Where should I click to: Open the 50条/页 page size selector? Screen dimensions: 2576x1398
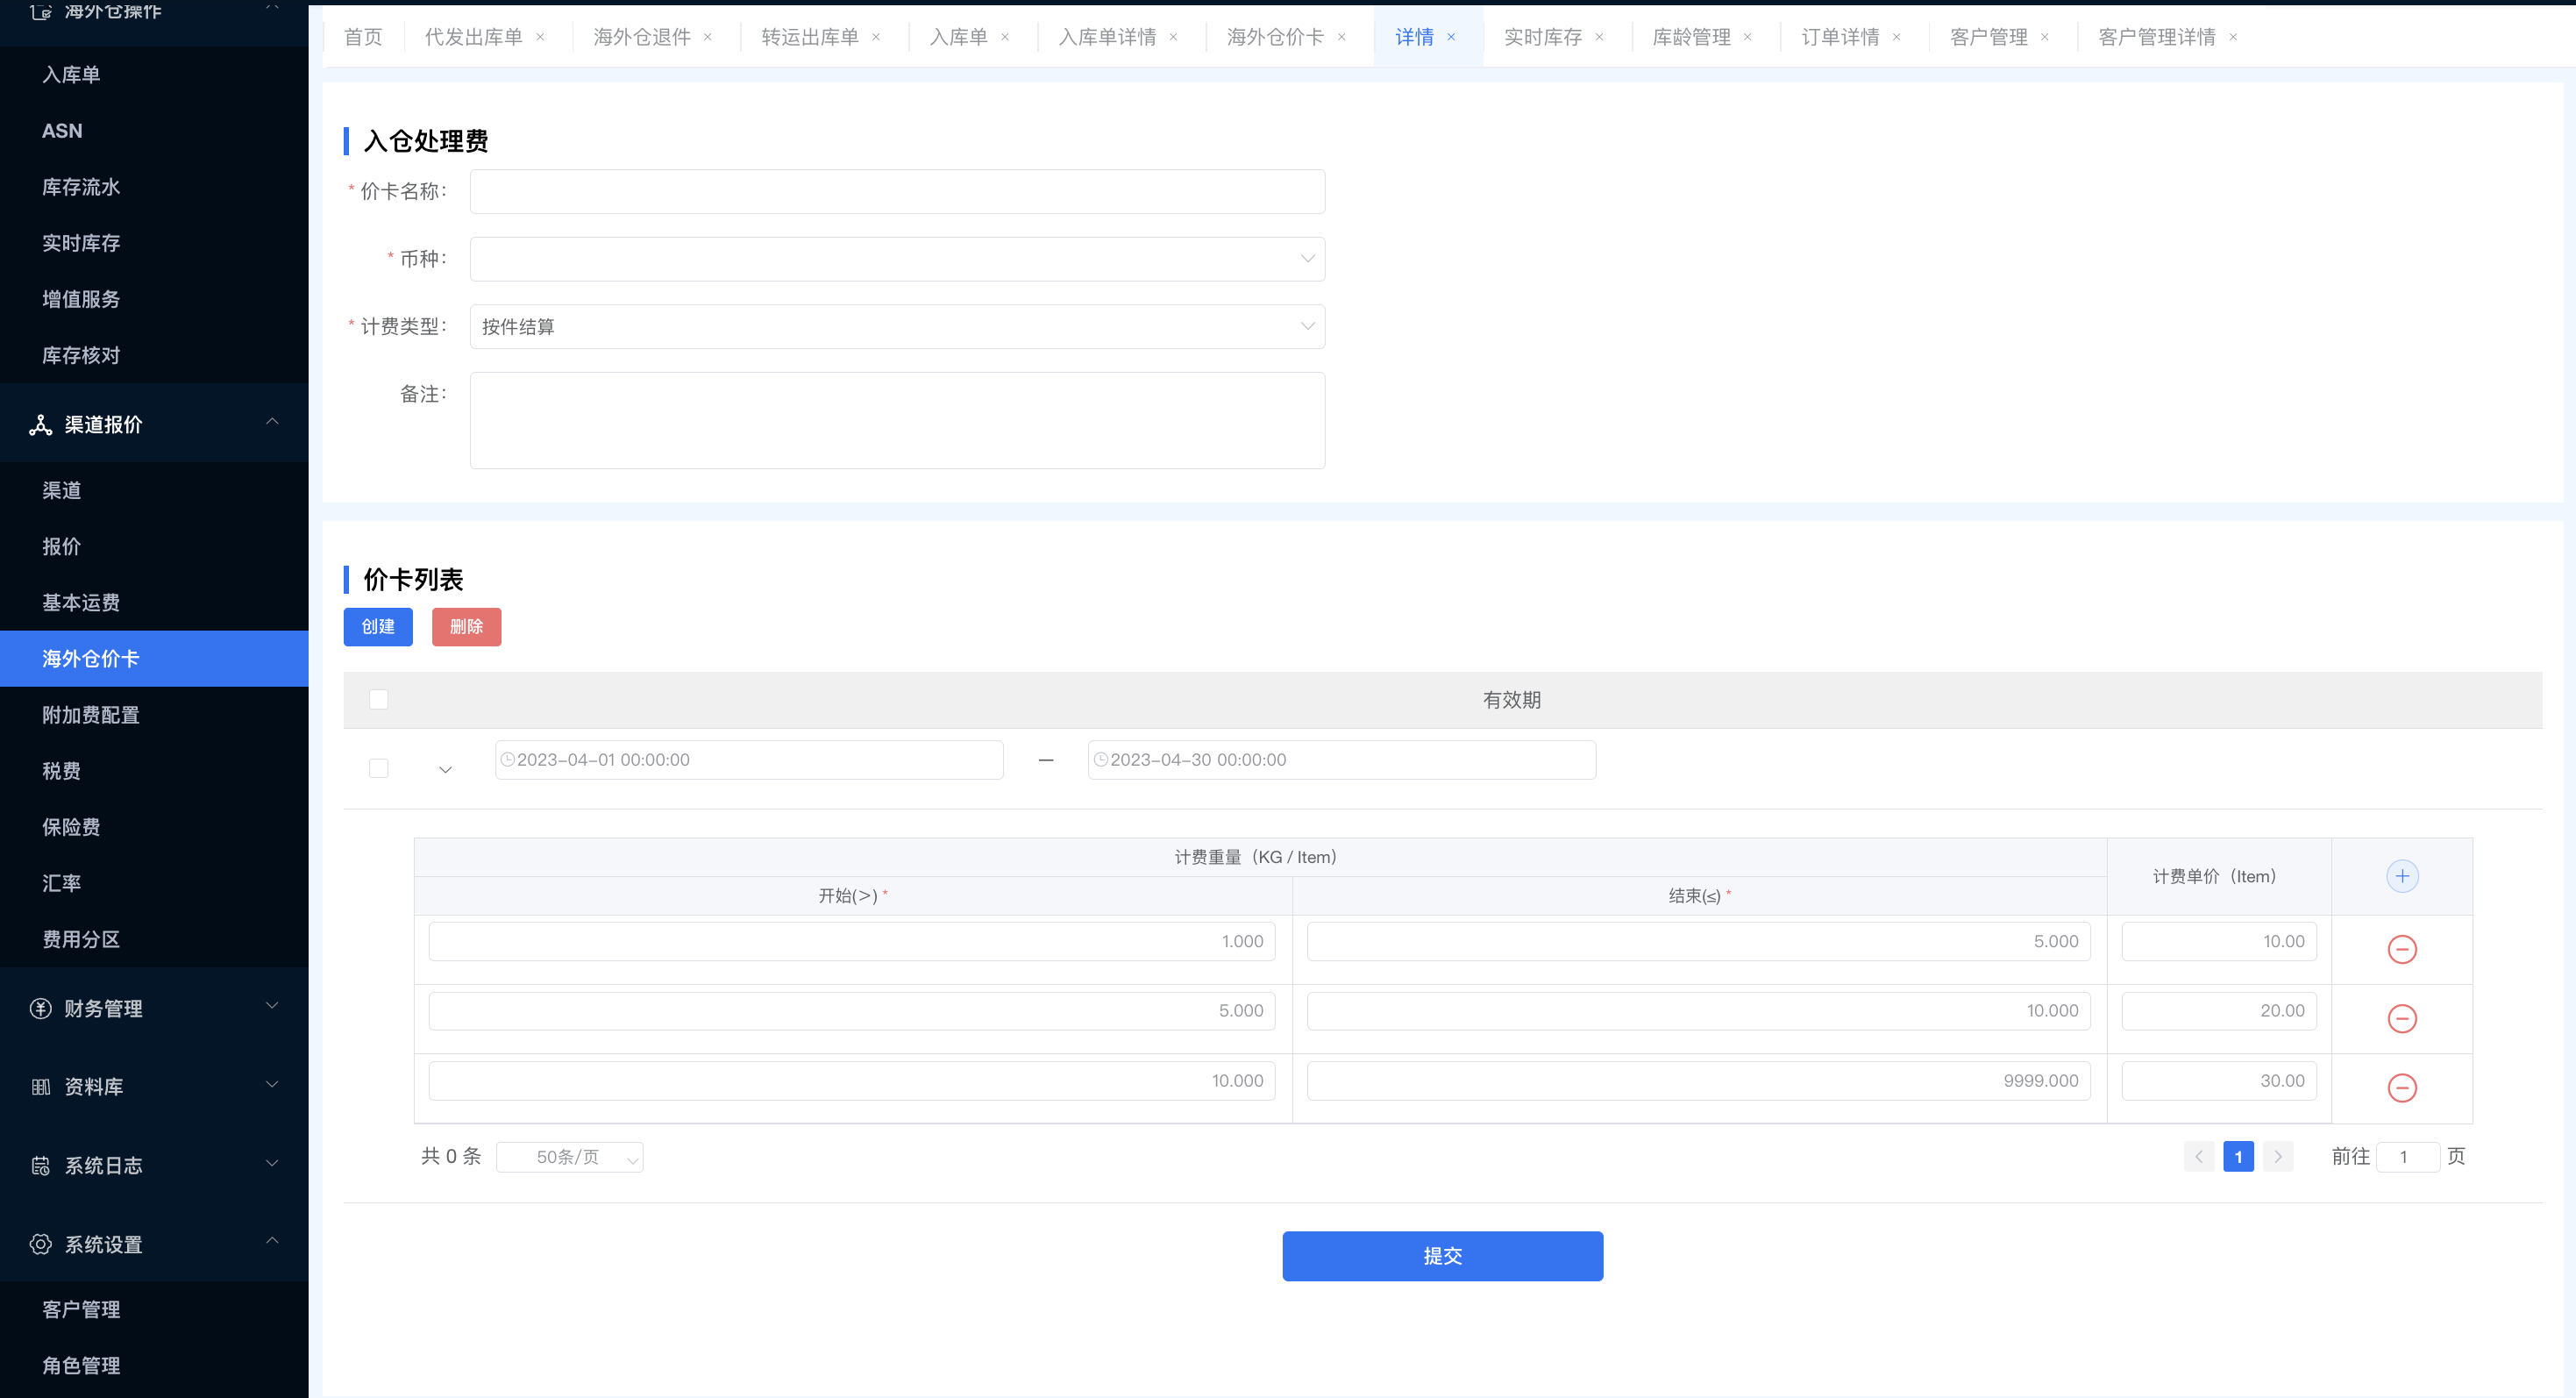569,1157
